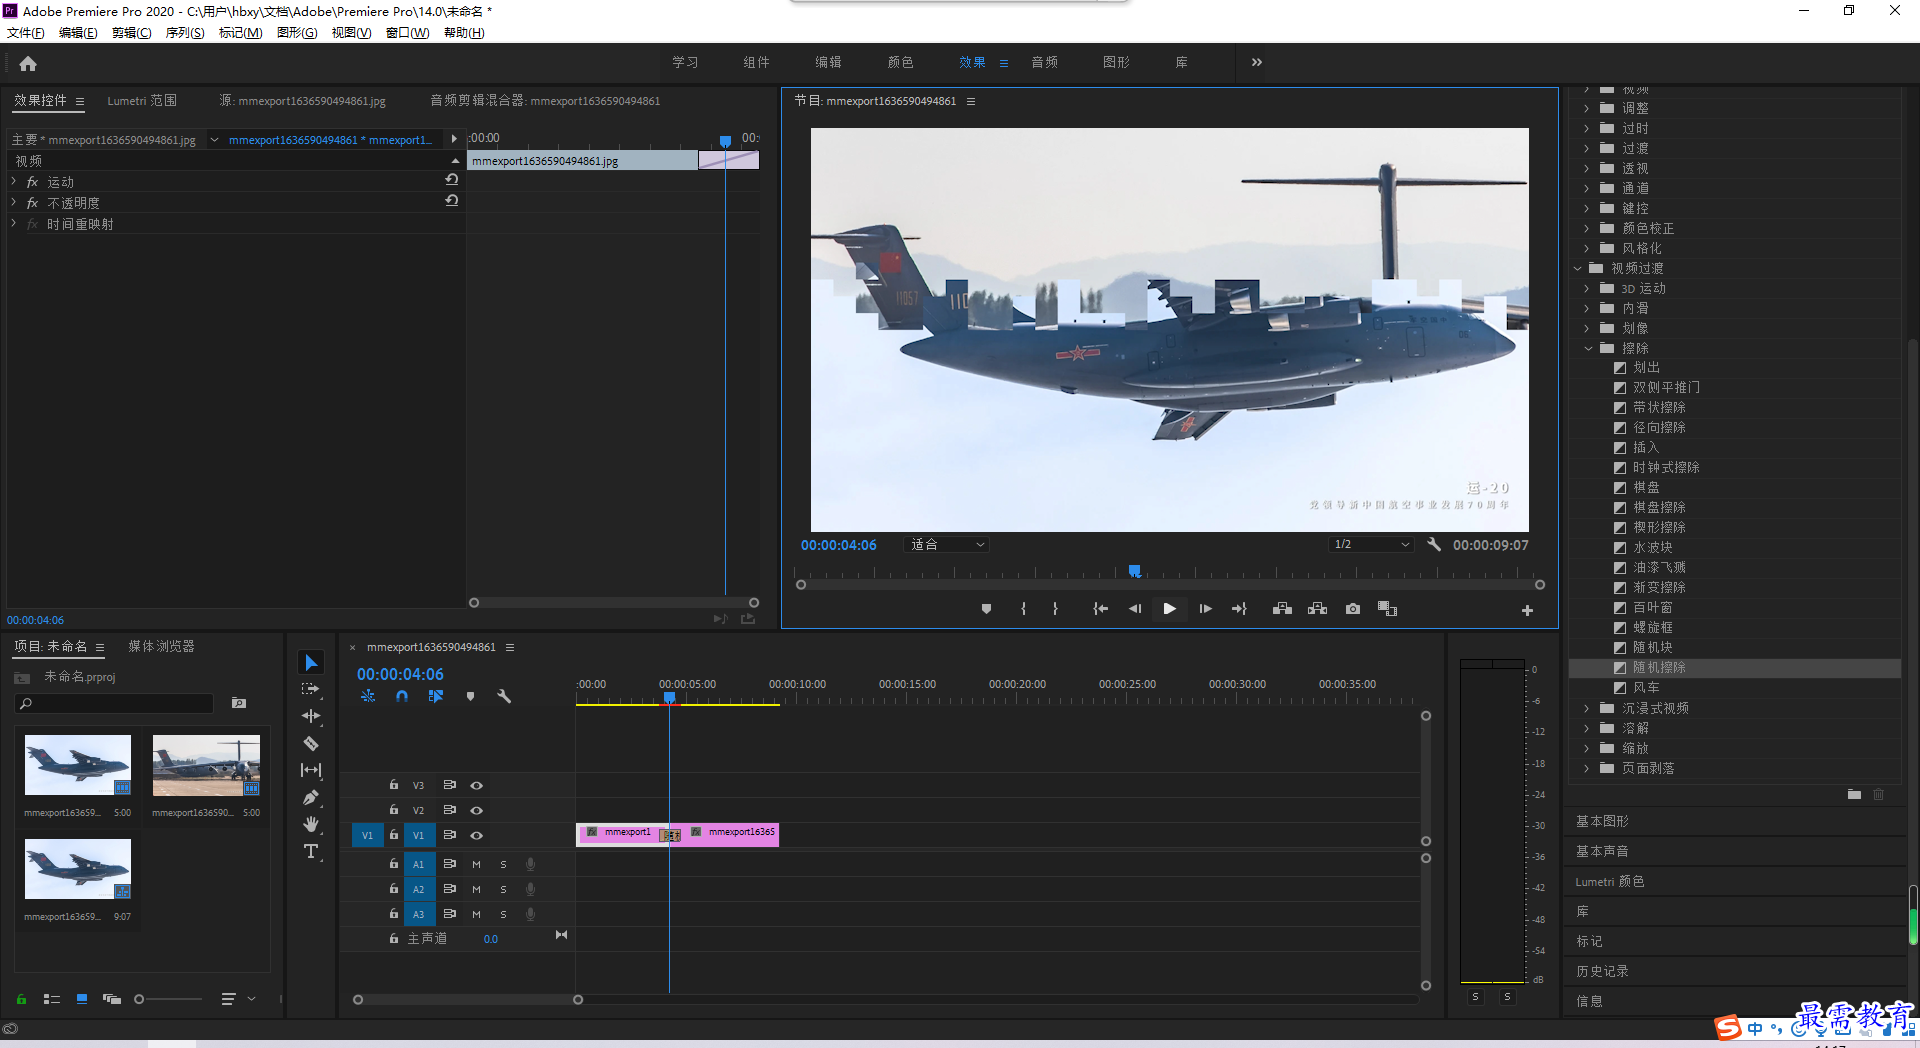The image size is (1920, 1048).
Task: Select the Pen tool
Action: (x=311, y=797)
